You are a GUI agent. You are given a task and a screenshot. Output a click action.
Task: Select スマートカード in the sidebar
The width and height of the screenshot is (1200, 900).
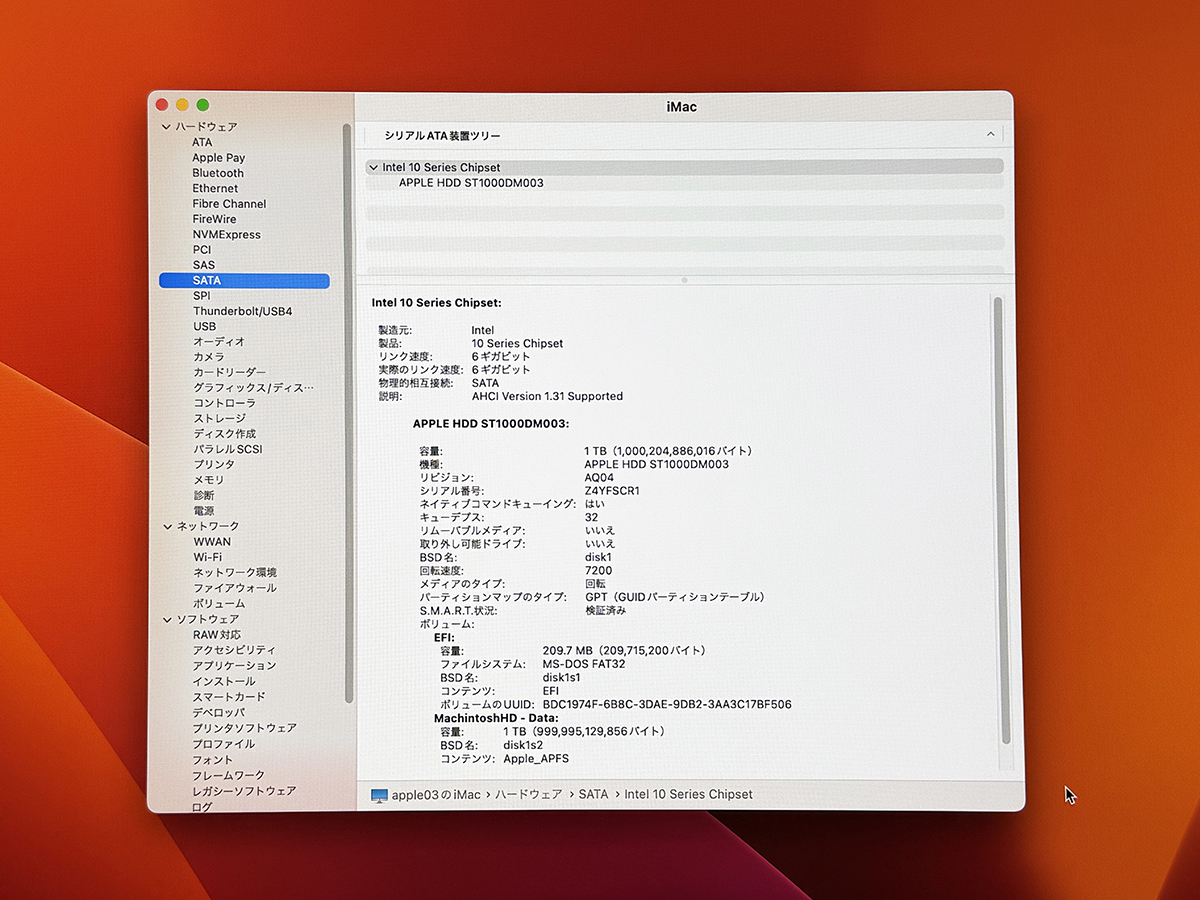(229, 697)
